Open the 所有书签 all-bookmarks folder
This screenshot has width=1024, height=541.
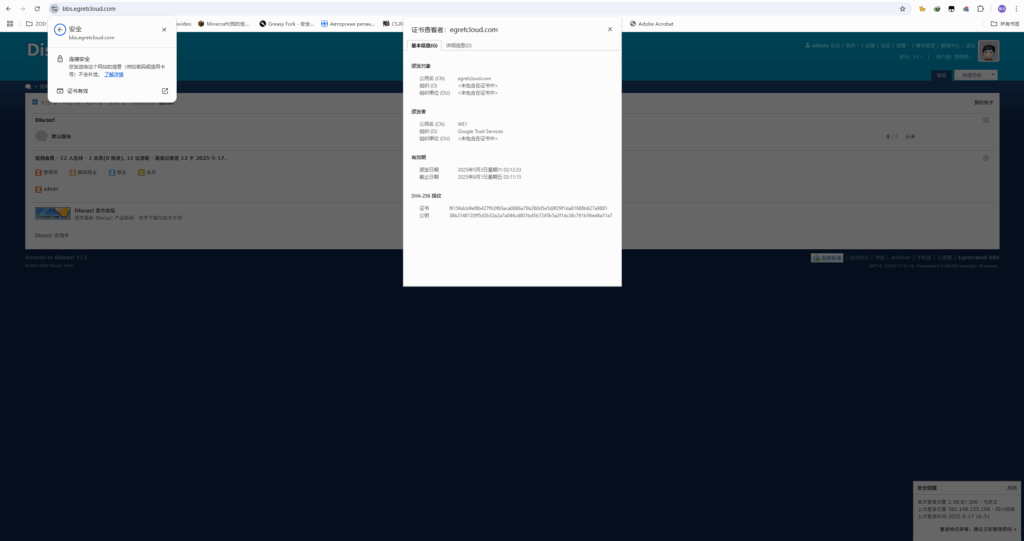click(x=1004, y=24)
